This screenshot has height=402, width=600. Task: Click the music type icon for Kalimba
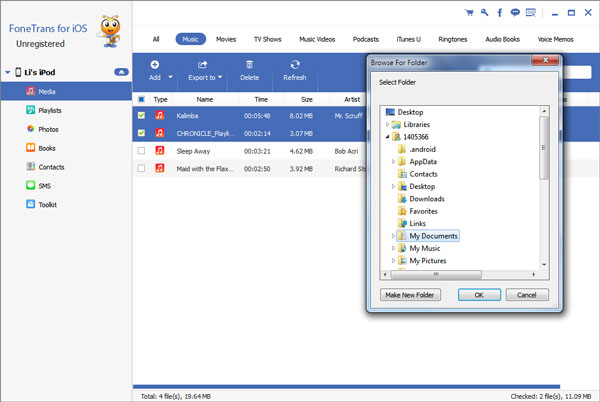tap(160, 115)
